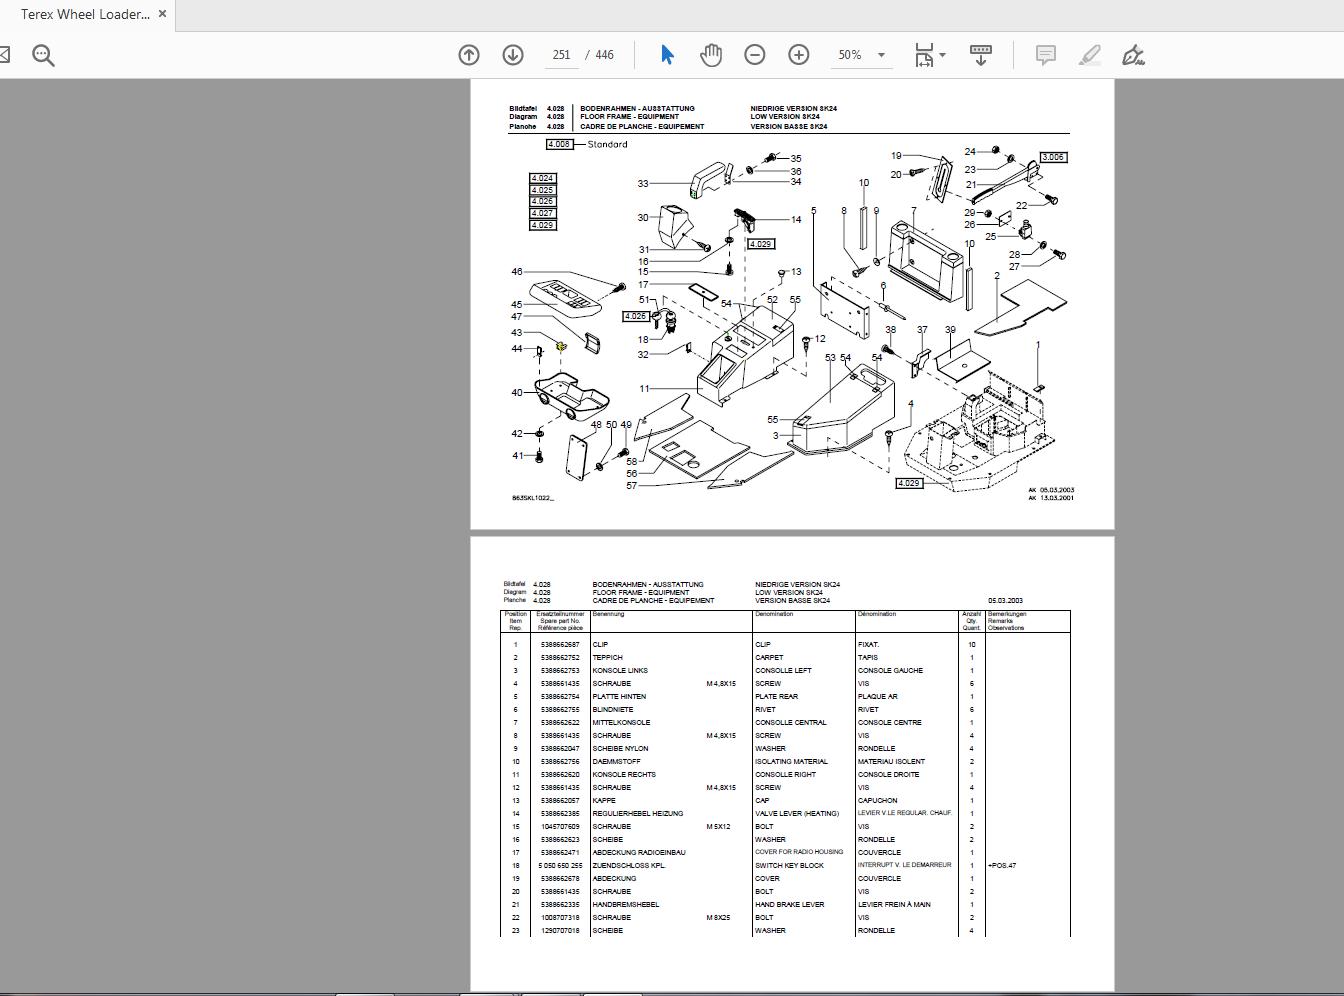
Task: Click COVER FOR RADIO HOUSING text
Action: [799, 853]
